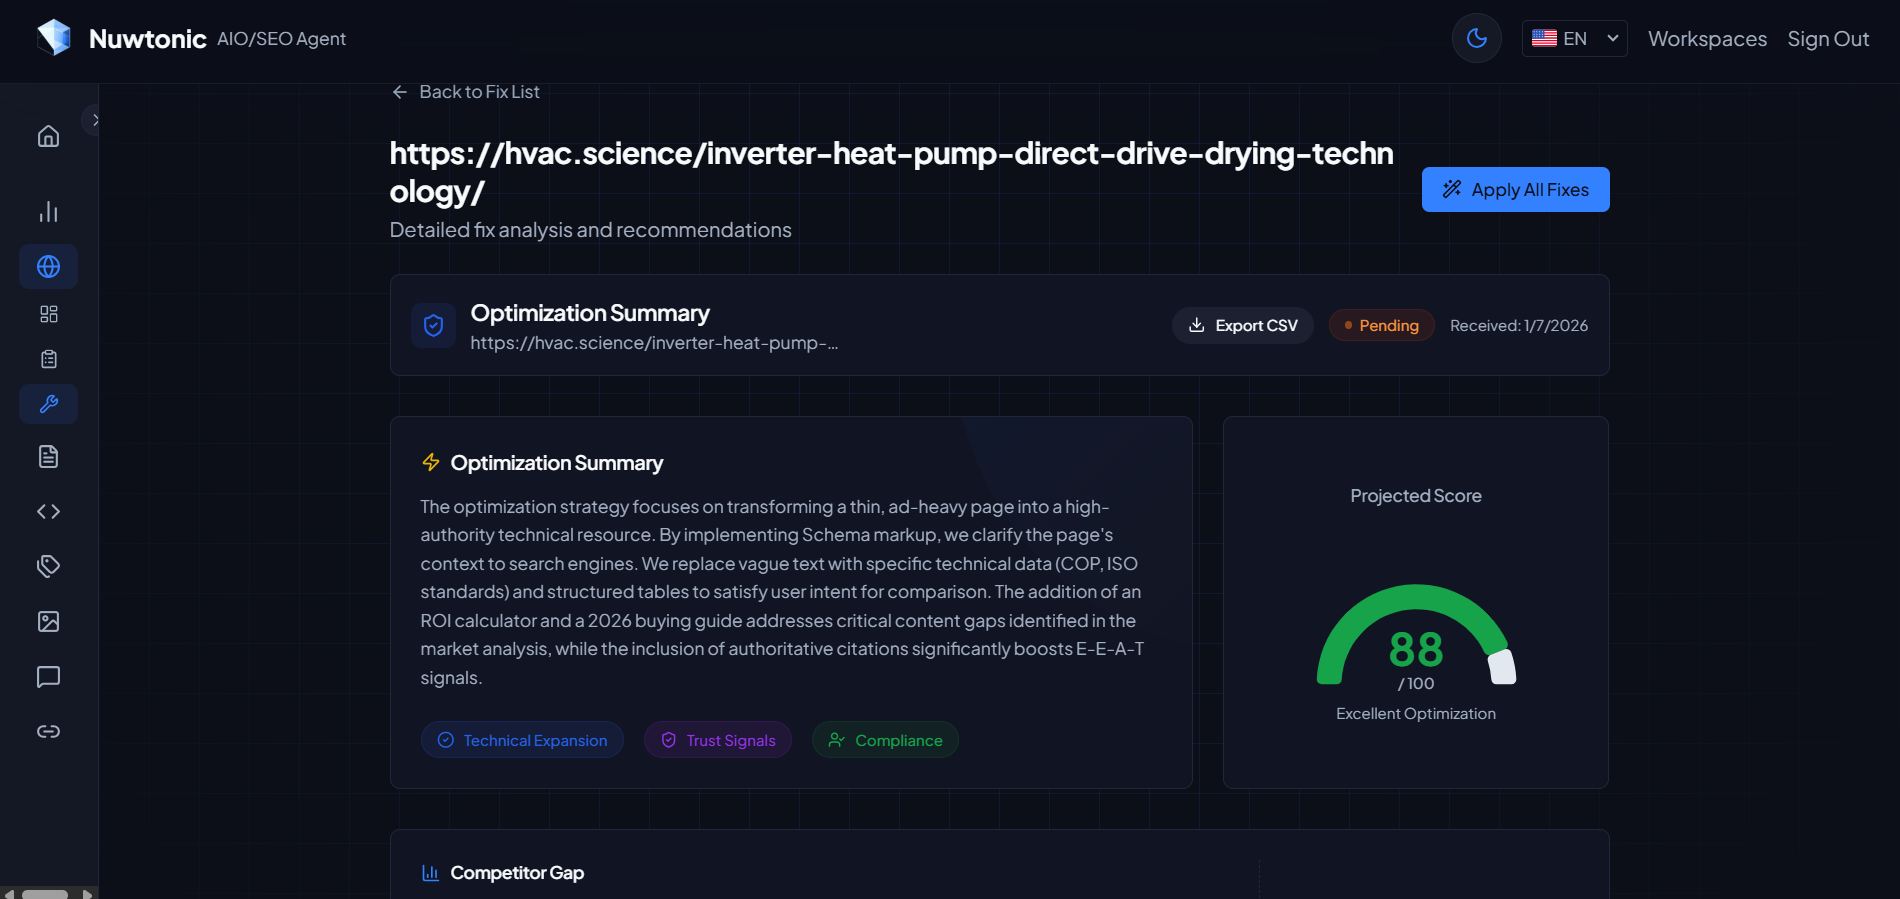Open the chat message icon

48,677
